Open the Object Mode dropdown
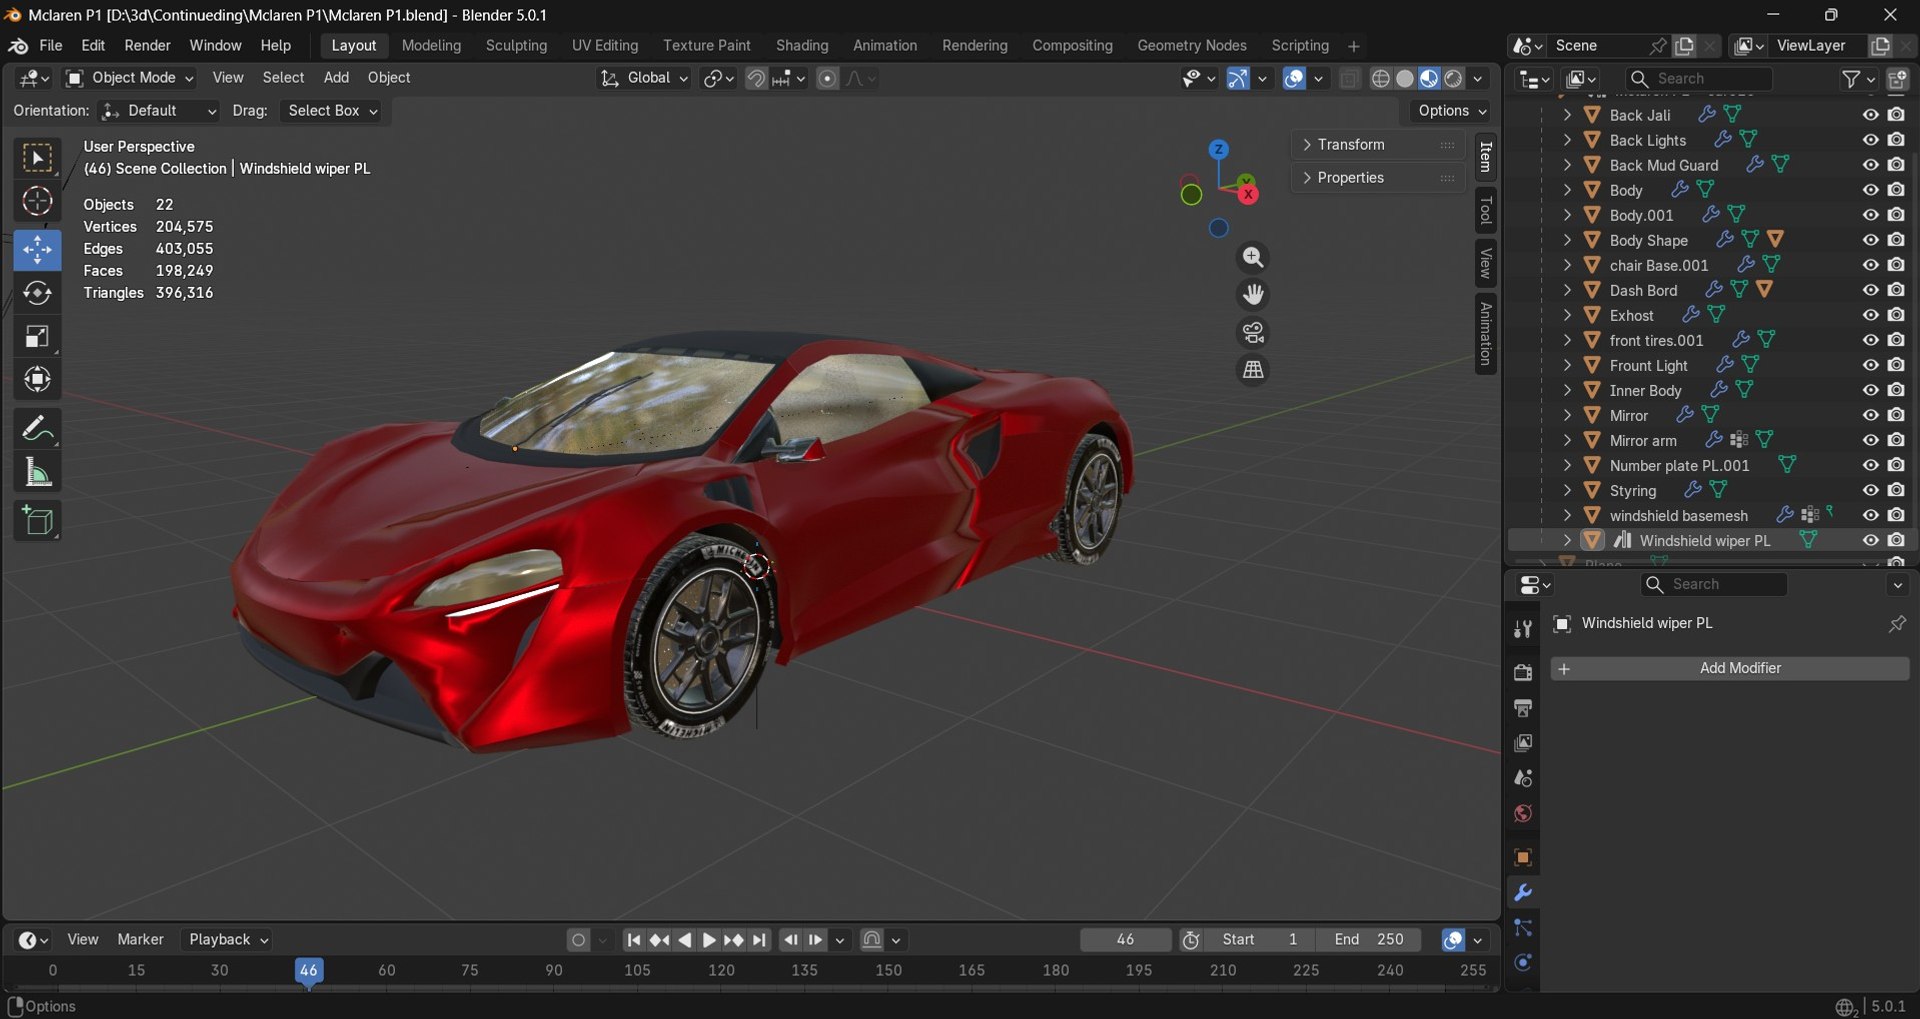Image resolution: width=1920 pixels, height=1019 pixels. click(130, 78)
